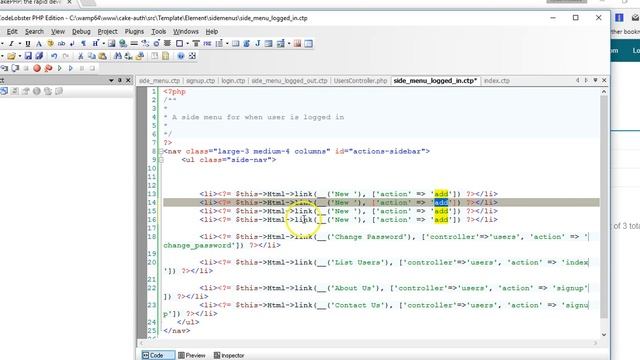The width and height of the screenshot is (640, 360).
Task: Cut selection with scissors icon
Action: (x=80, y=56)
